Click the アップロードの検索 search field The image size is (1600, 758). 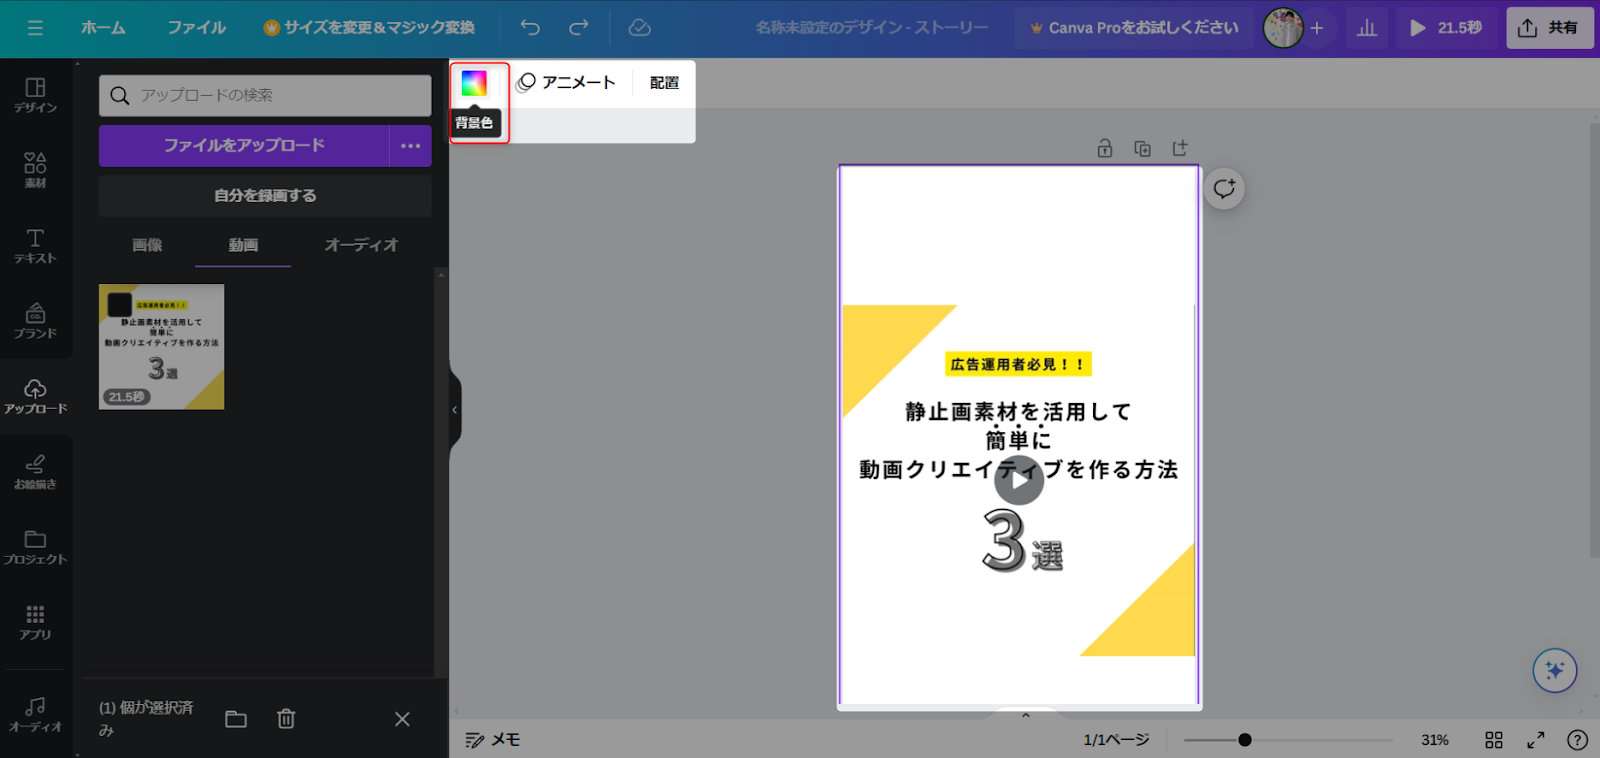[x=265, y=95]
